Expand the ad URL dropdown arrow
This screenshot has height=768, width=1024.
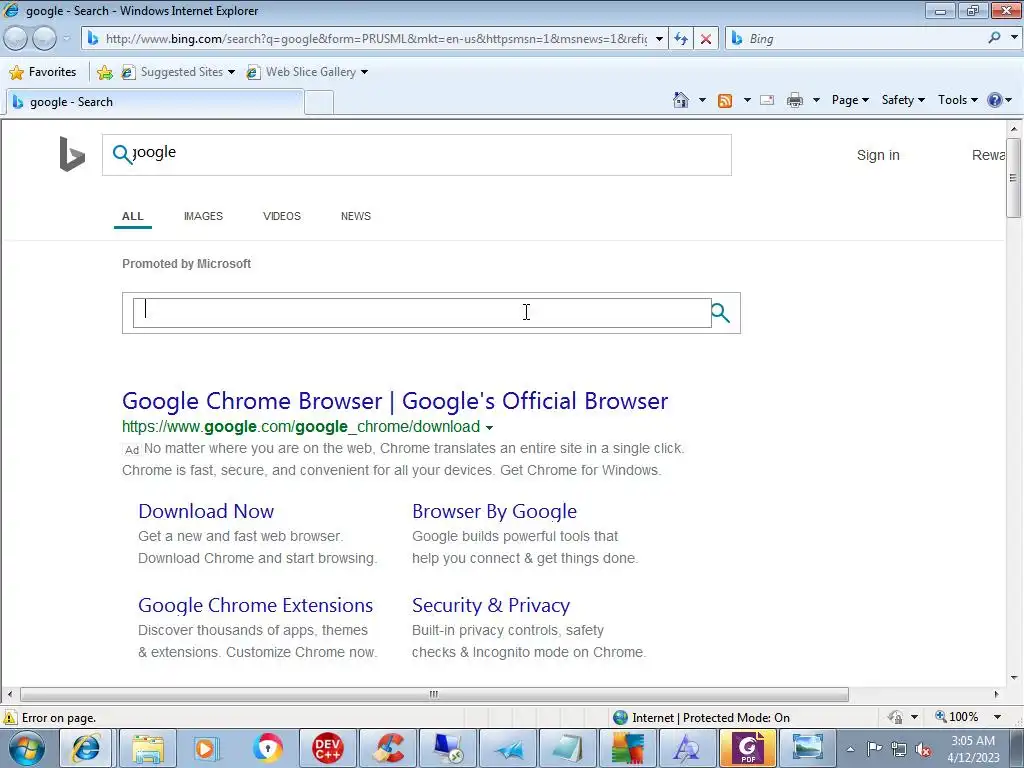(489, 428)
